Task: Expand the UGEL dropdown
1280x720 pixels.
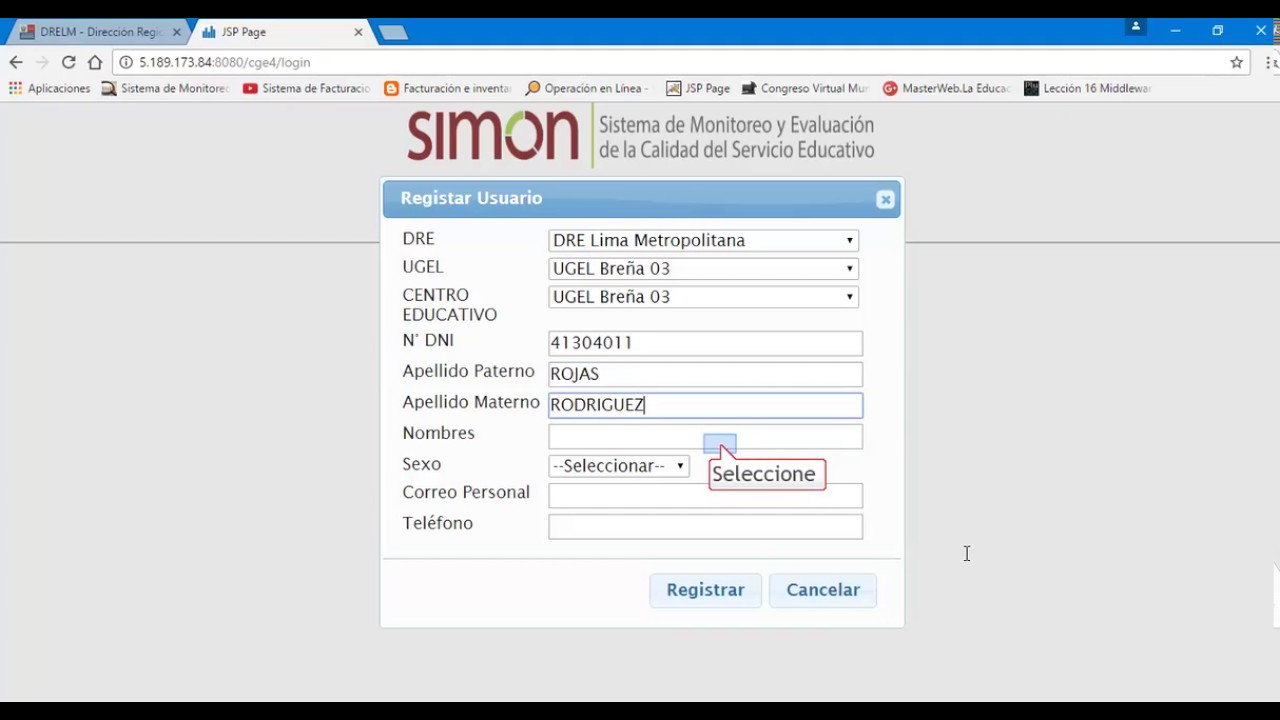Action: point(703,268)
